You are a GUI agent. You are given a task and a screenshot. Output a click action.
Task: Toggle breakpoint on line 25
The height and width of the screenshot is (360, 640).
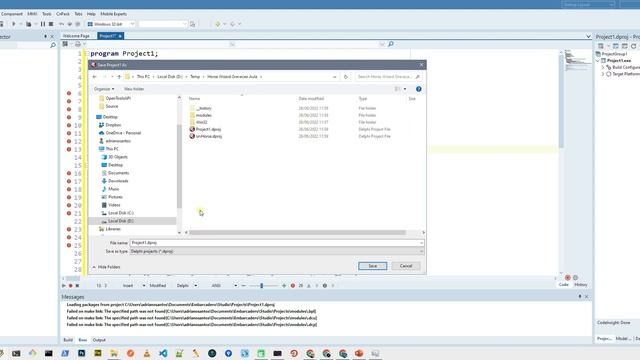69,245
